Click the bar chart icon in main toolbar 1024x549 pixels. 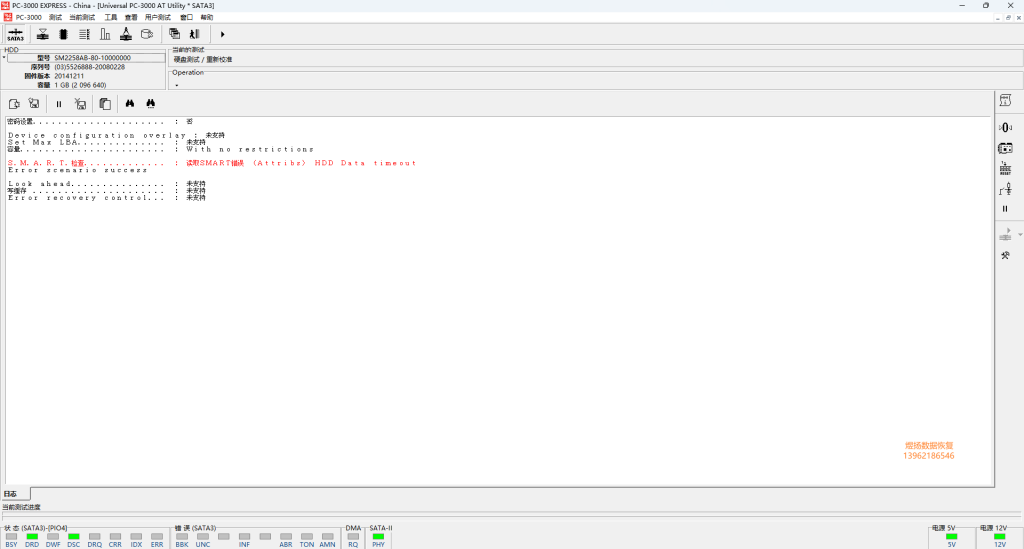click(x=105, y=34)
